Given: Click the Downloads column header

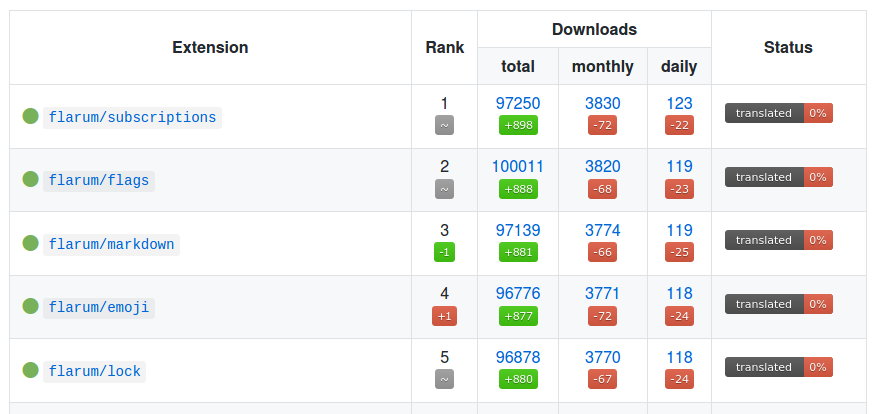Looking at the screenshot, I should [x=594, y=29].
